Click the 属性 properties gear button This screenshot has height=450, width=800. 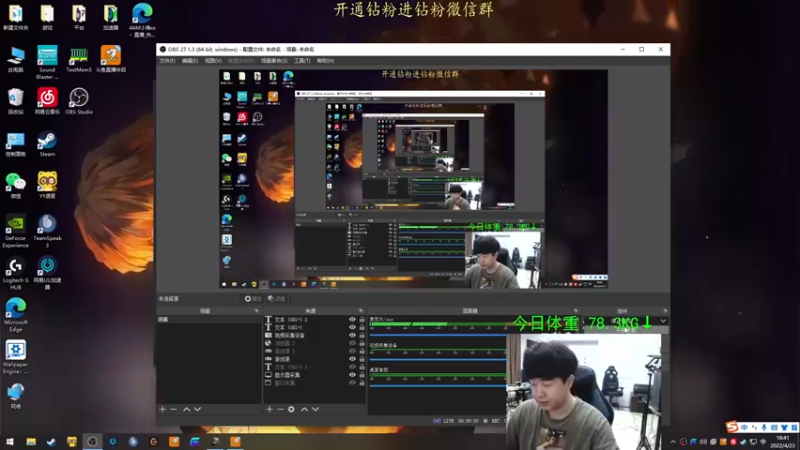[x=253, y=299]
